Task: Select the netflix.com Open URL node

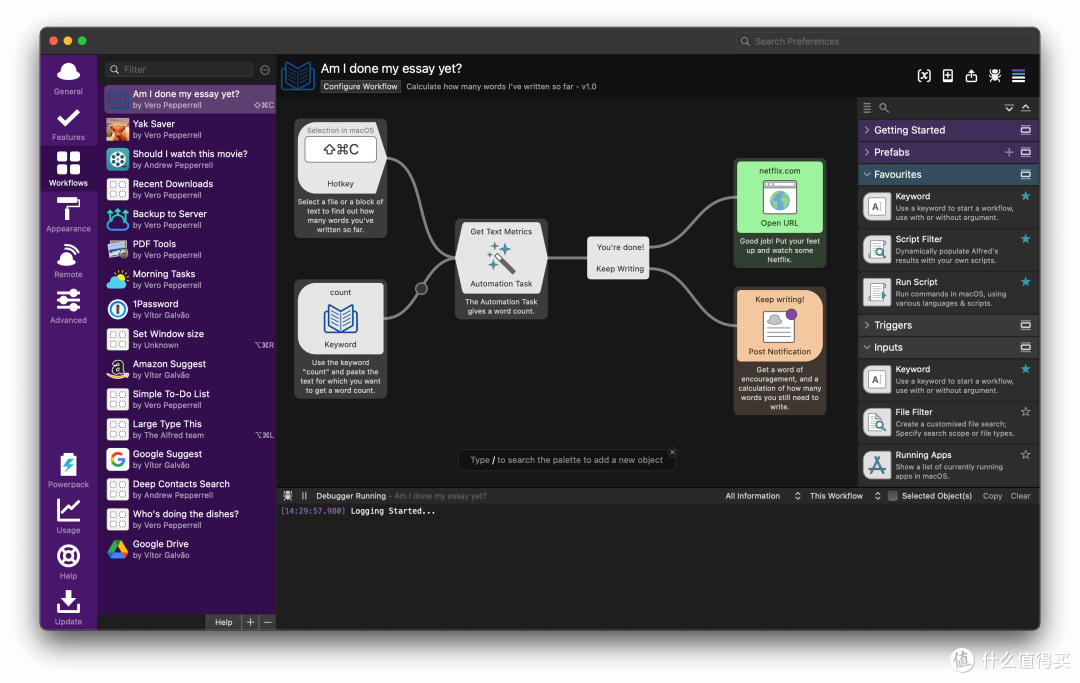Action: tap(780, 197)
